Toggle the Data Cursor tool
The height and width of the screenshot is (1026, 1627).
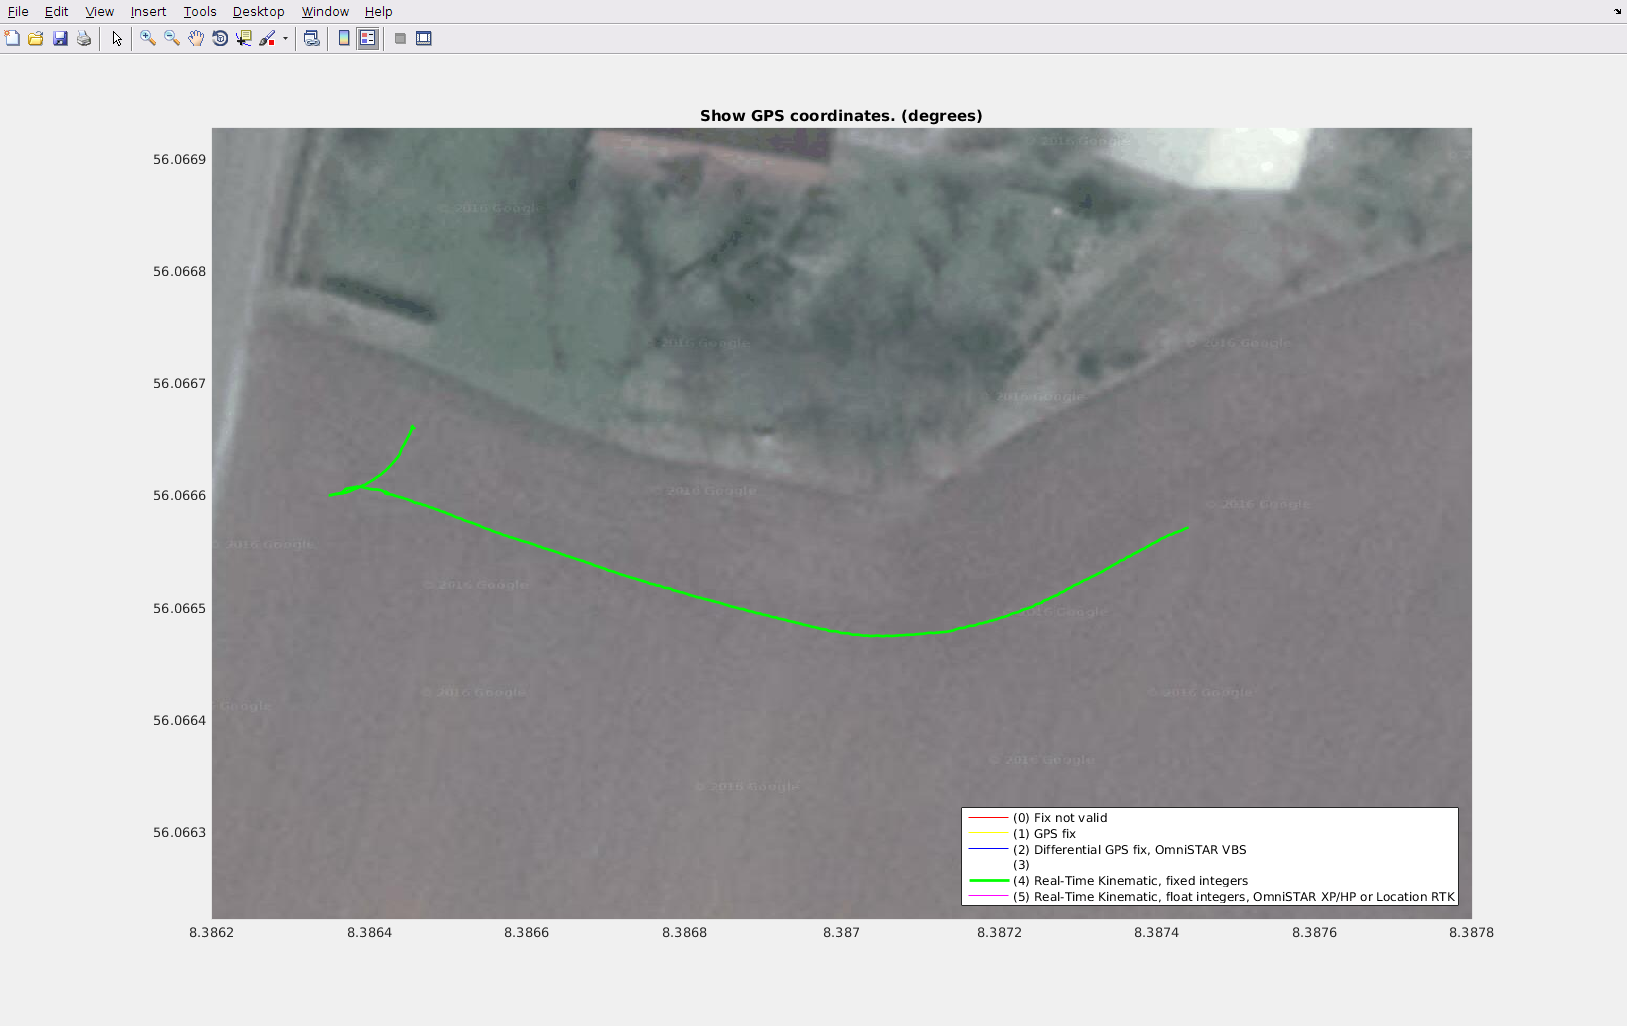244,38
